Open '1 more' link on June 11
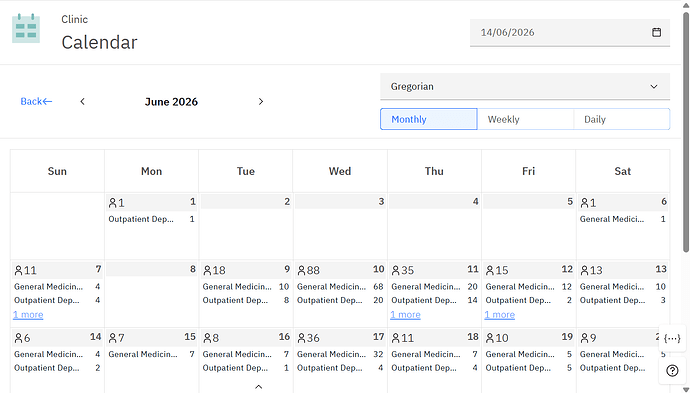This screenshot has width=690, height=393. (x=405, y=315)
